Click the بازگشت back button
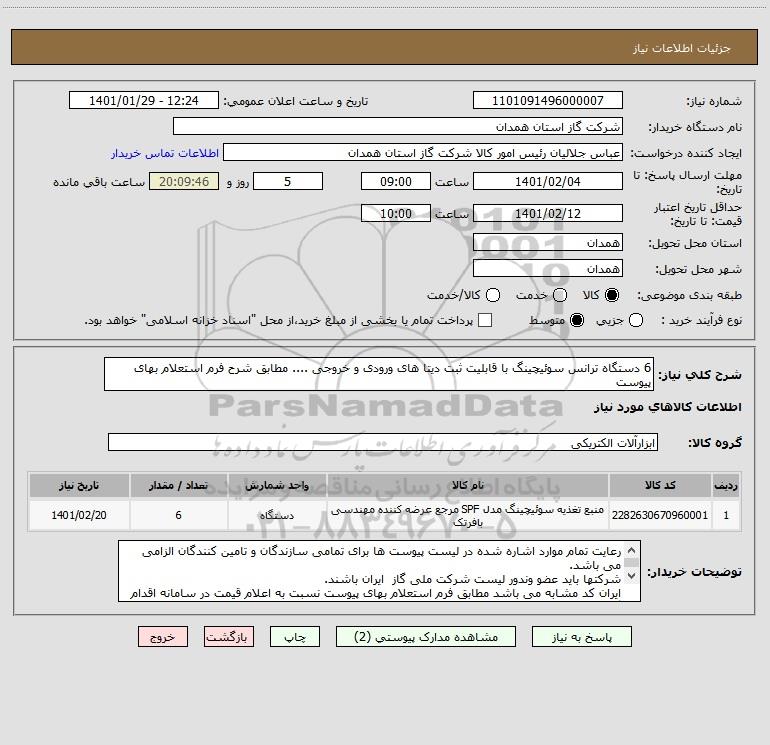770x745 pixels. click(x=229, y=637)
